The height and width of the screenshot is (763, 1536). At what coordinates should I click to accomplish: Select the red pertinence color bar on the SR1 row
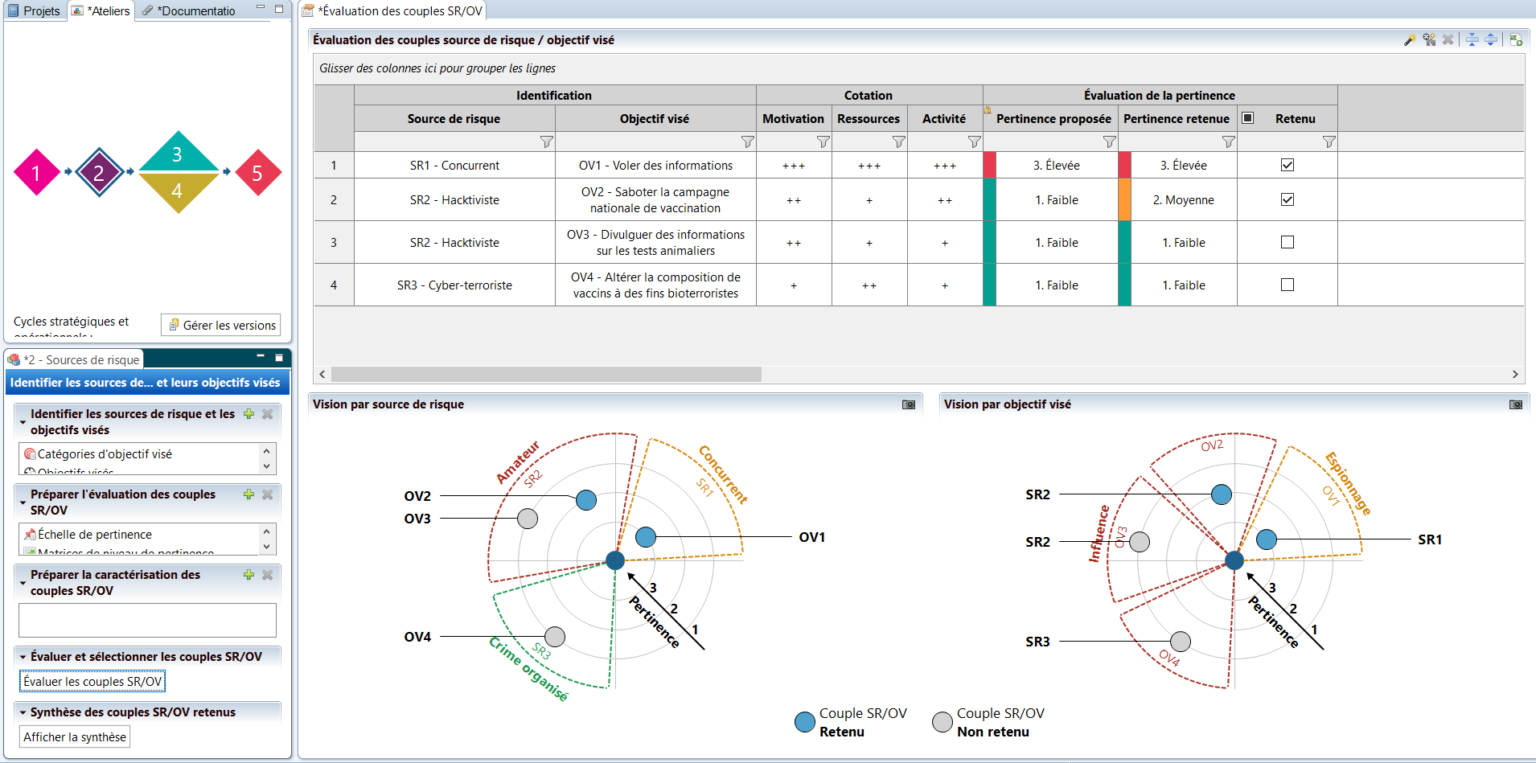click(x=988, y=165)
